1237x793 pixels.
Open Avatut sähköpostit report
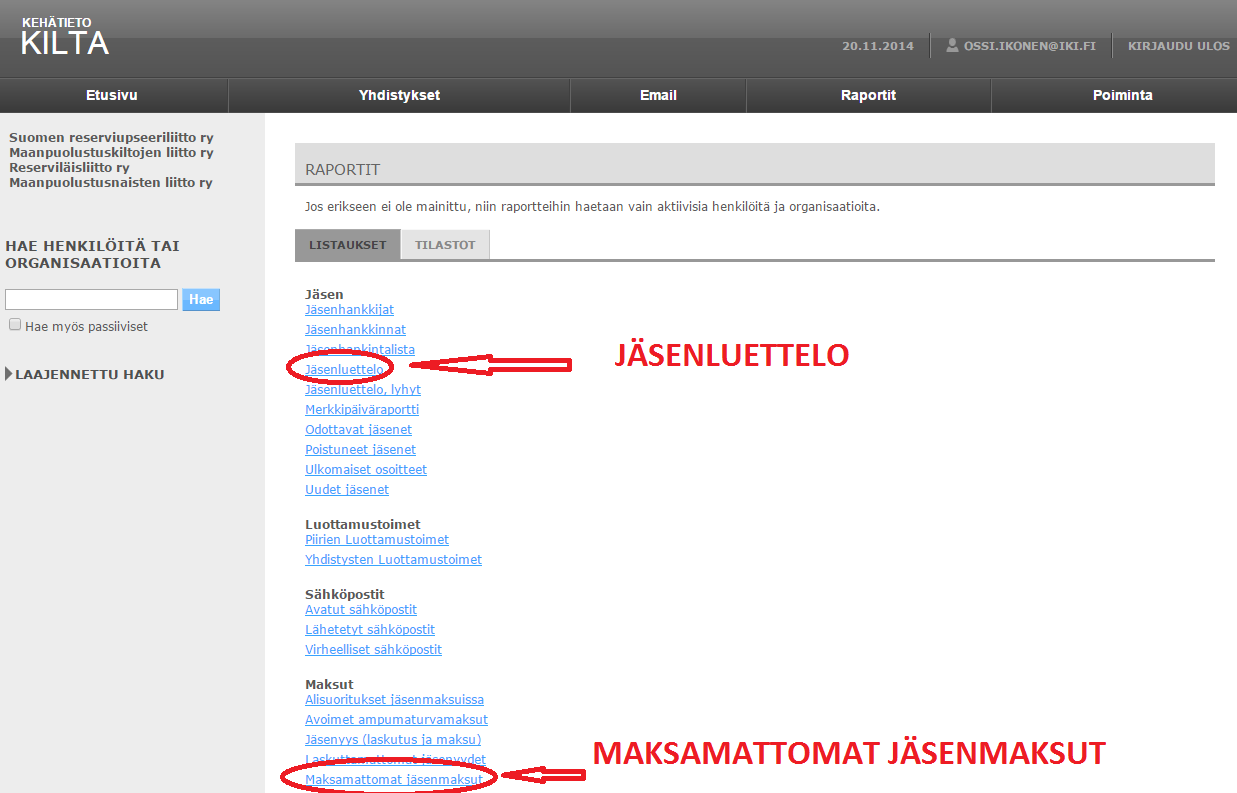(361, 610)
